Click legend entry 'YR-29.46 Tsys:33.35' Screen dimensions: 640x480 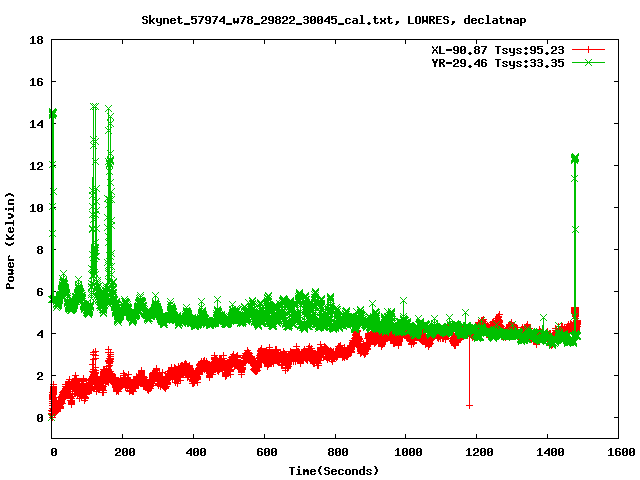click(498, 63)
